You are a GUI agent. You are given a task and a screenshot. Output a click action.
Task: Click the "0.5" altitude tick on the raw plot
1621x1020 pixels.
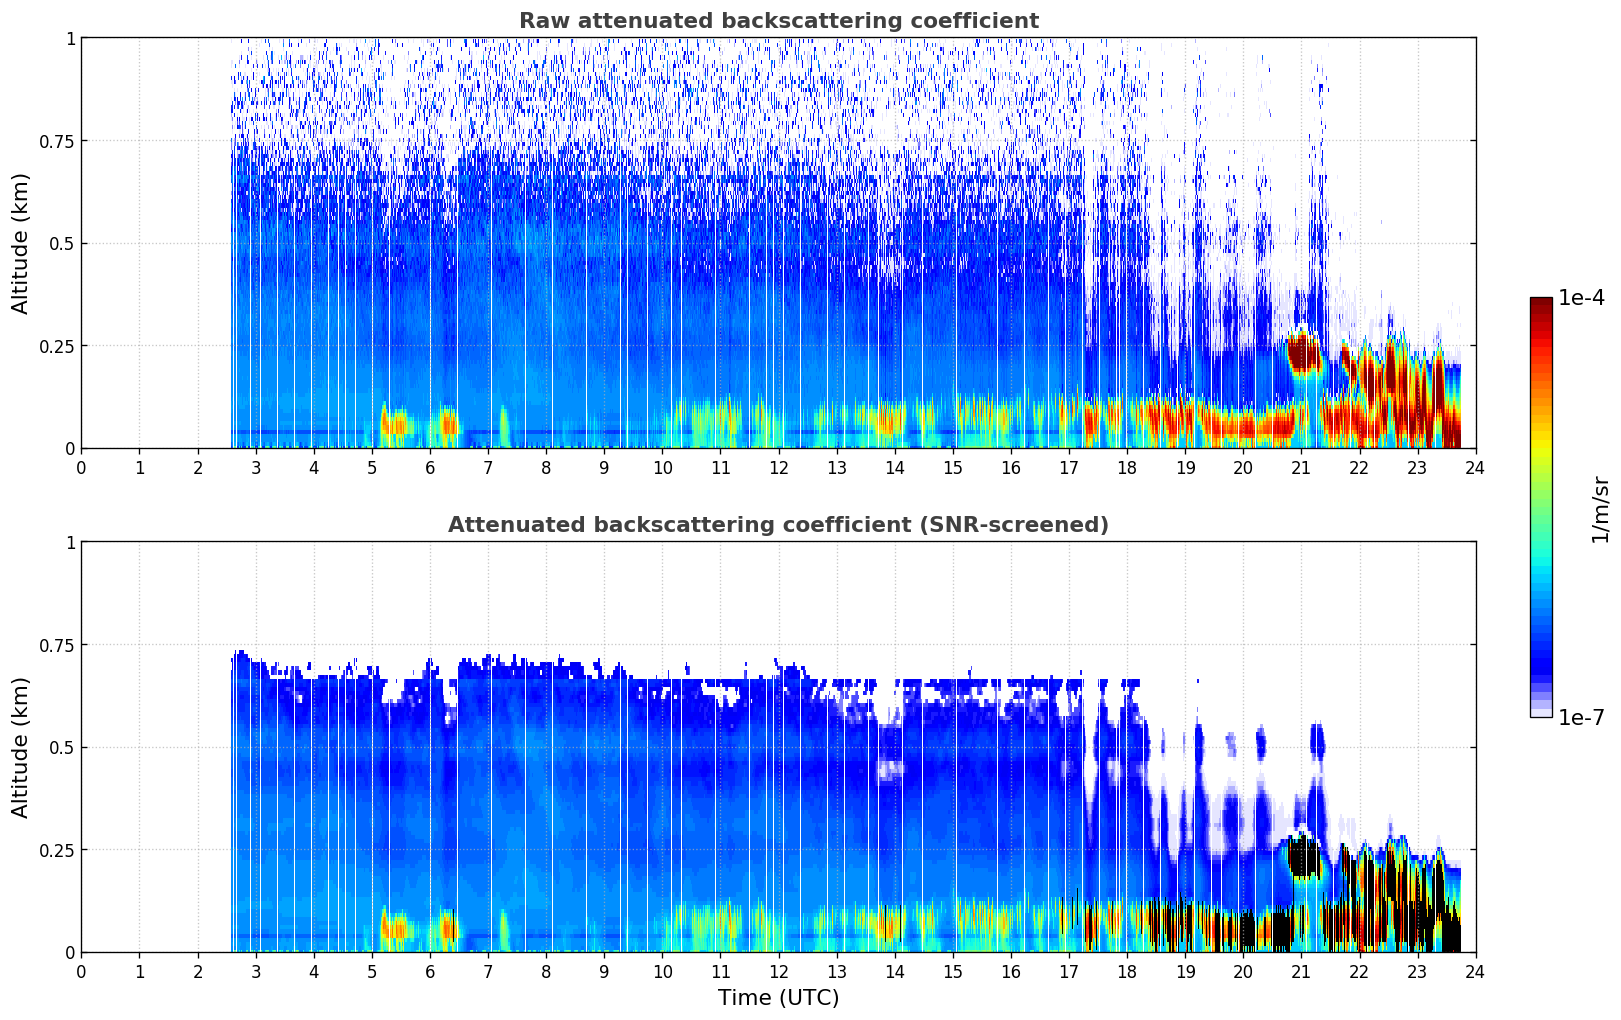[61, 243]
